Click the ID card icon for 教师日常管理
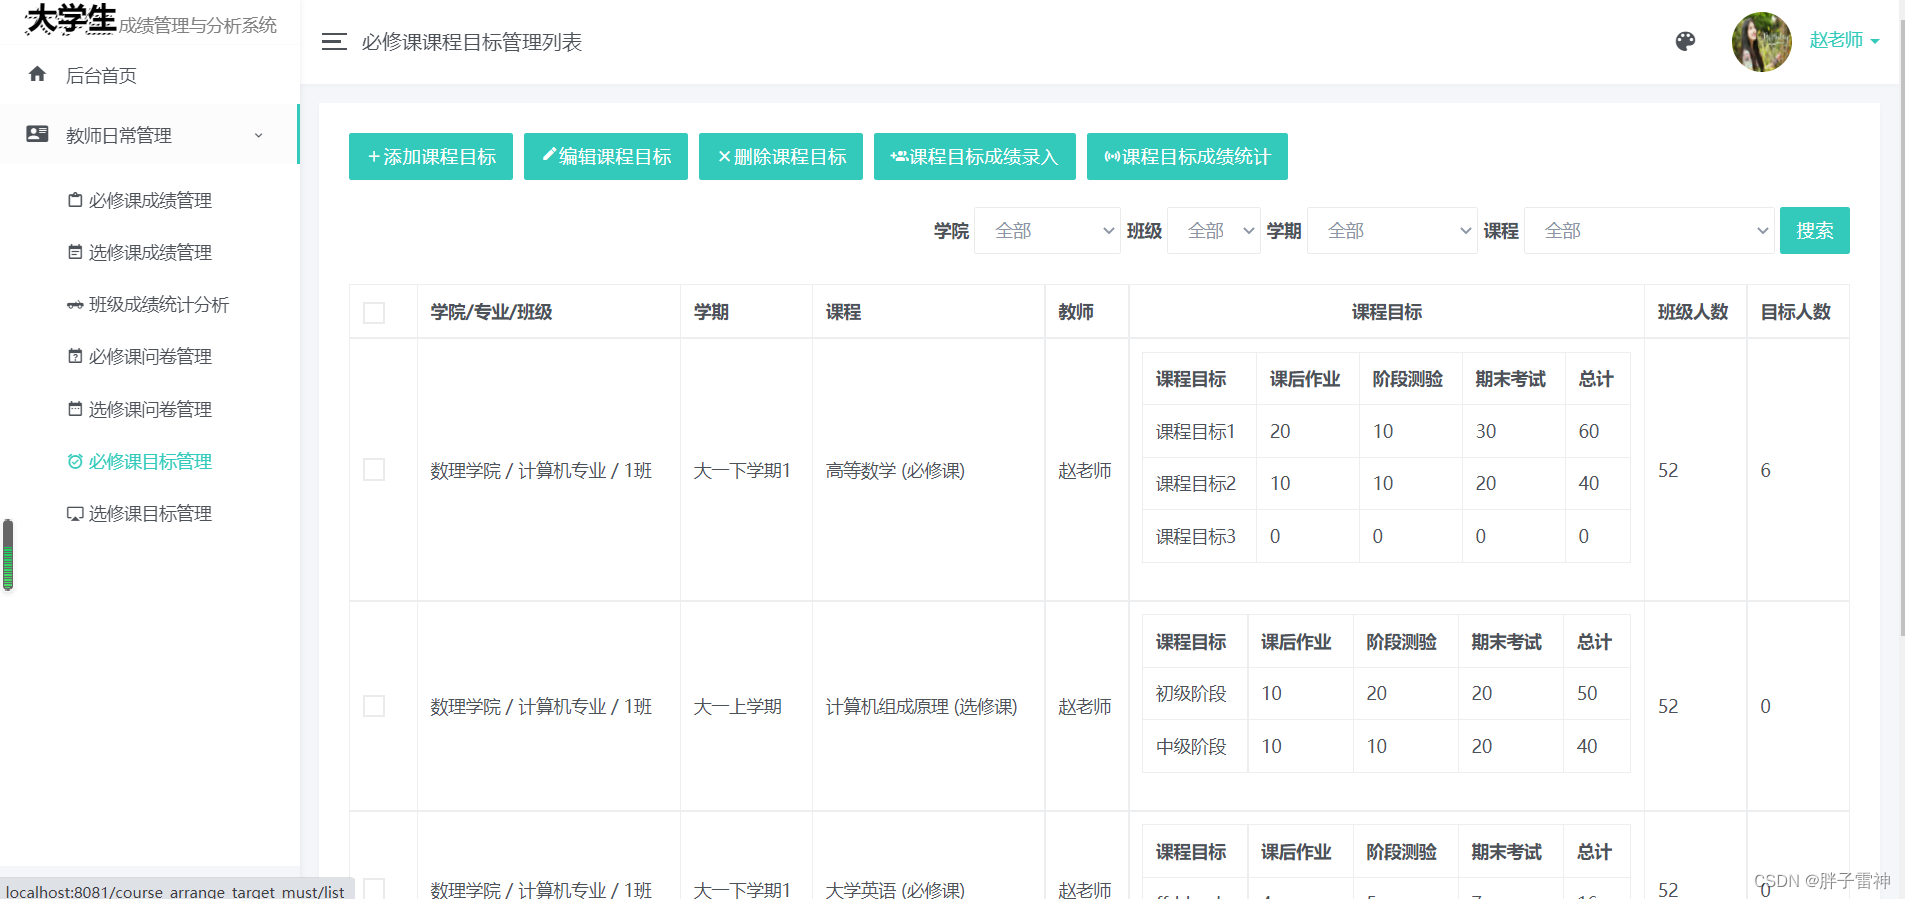Image resolution: width=1905 pixels, height=899 pixels. click(x=37, y=134)
